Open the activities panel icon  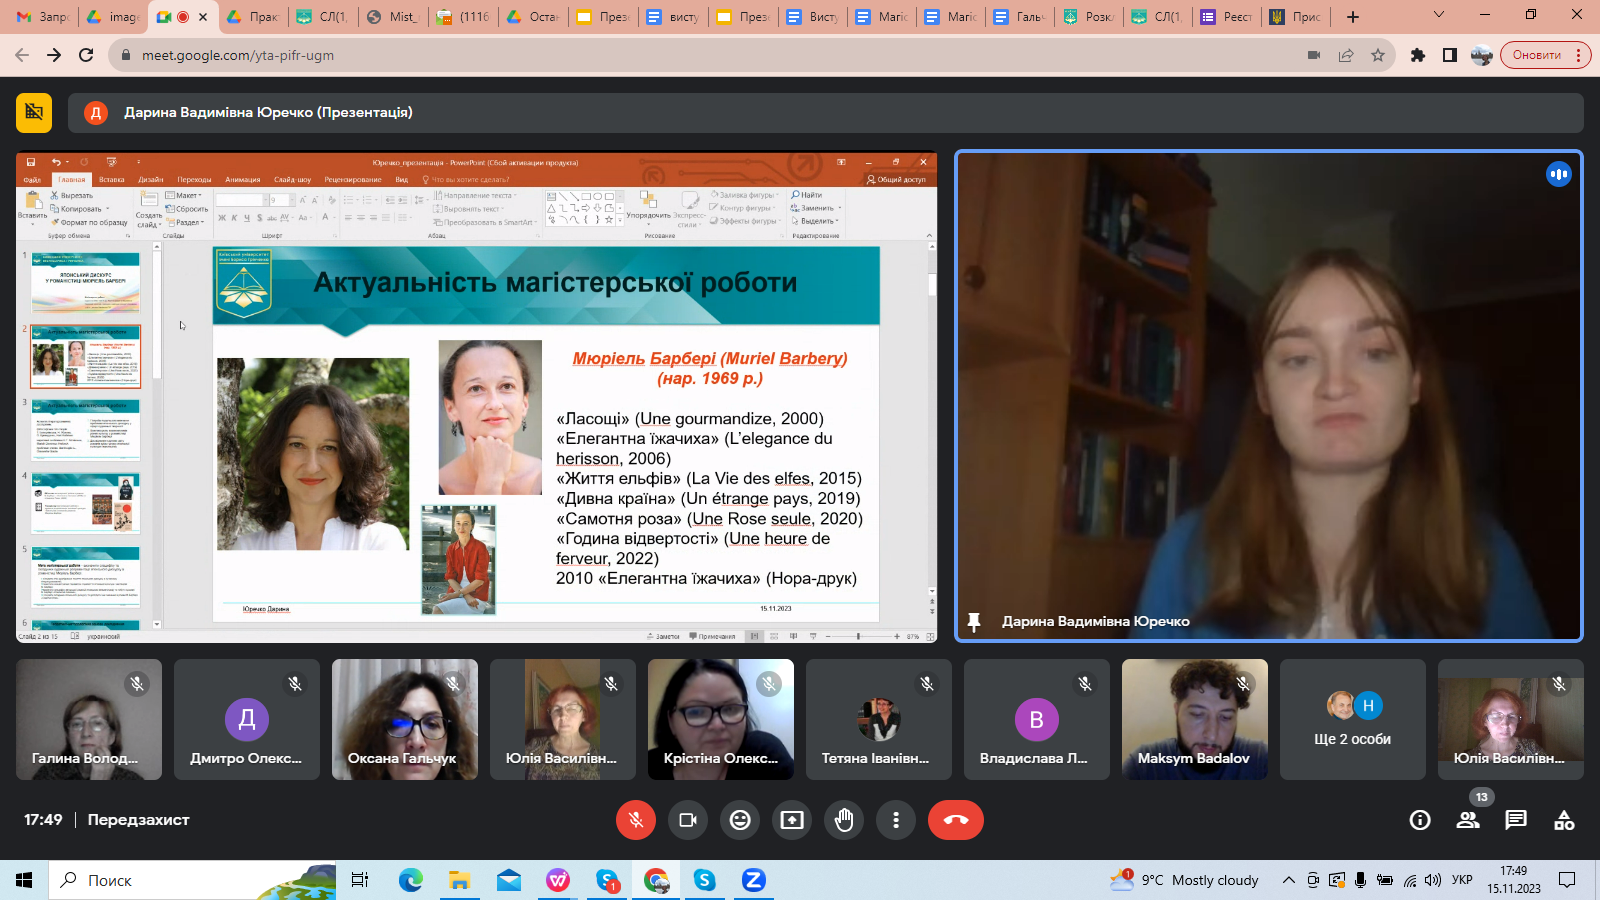tap(1564, 820)
